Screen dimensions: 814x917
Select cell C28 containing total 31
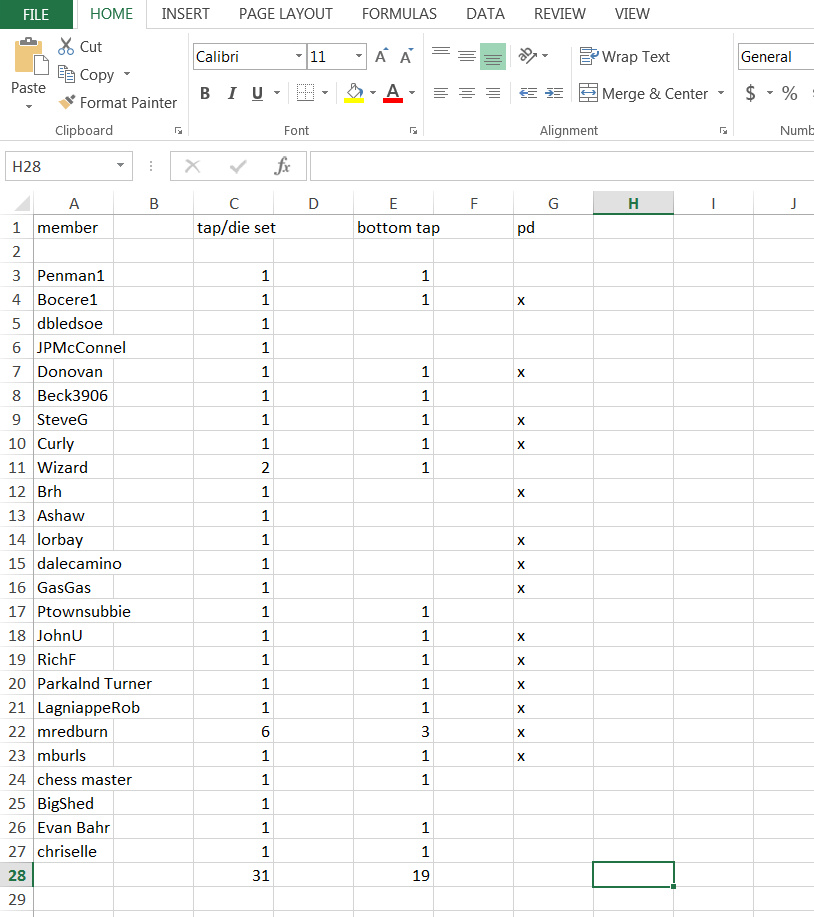point(233,875)
